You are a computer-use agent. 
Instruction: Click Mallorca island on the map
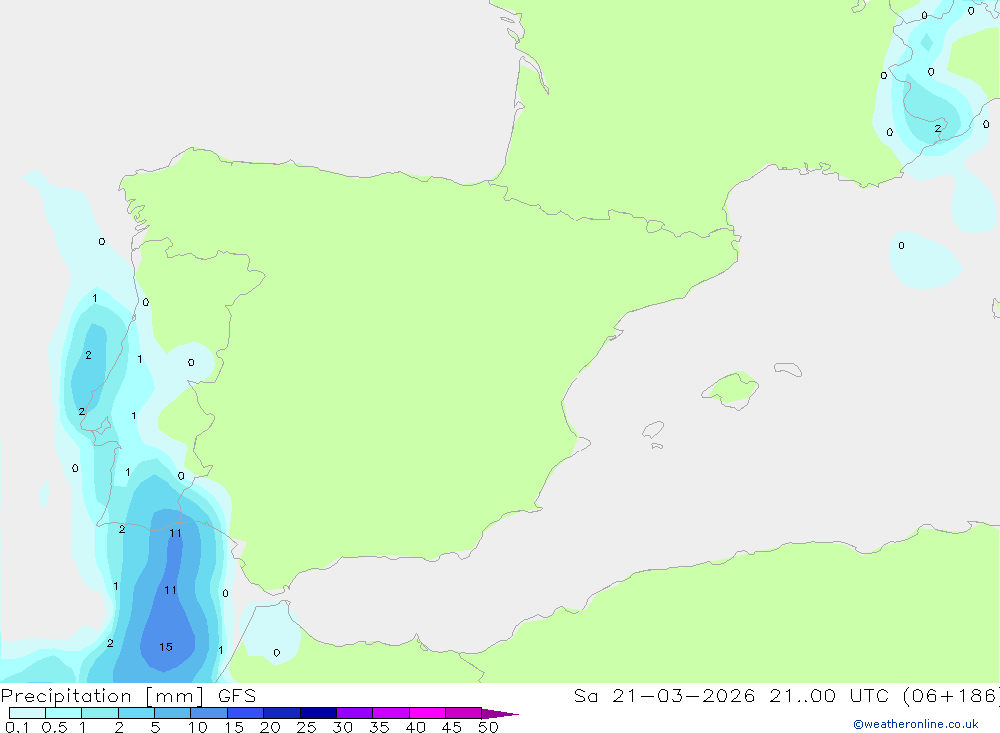(x=731, y=389)
